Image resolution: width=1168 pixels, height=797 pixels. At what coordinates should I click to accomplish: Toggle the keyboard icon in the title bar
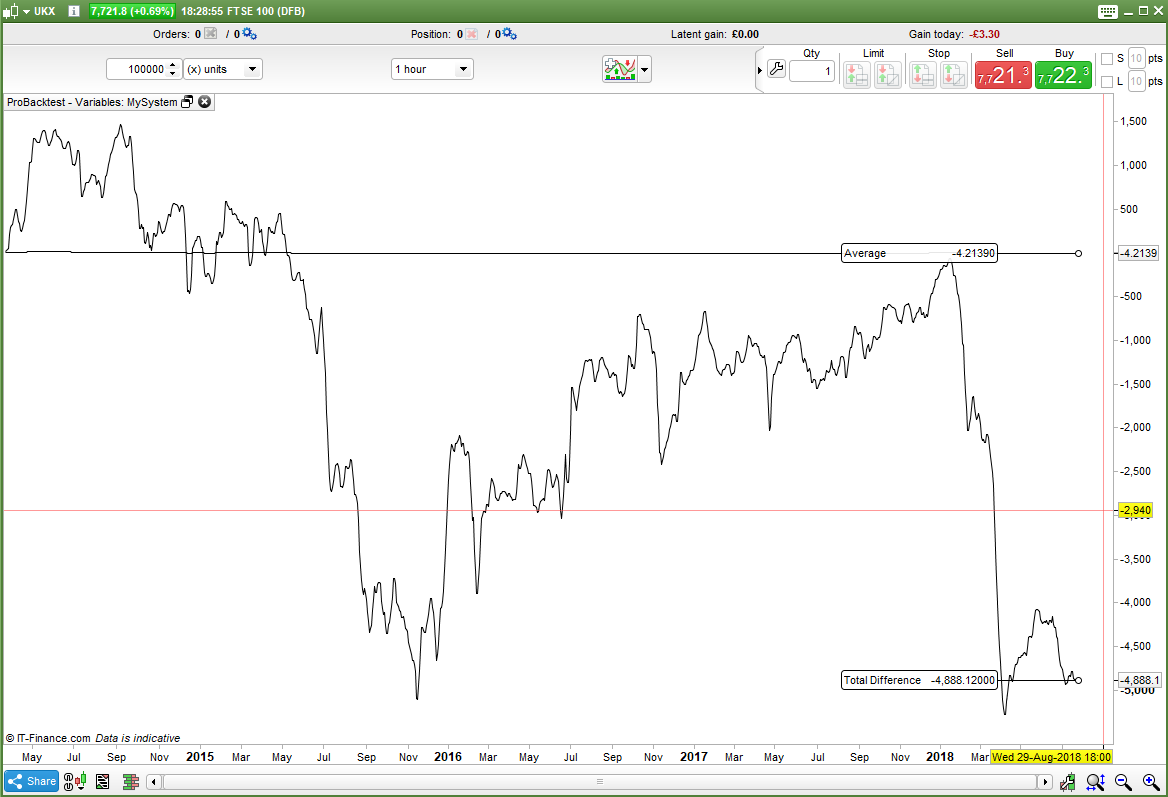pyautogui.click(x=1107, y=11)
